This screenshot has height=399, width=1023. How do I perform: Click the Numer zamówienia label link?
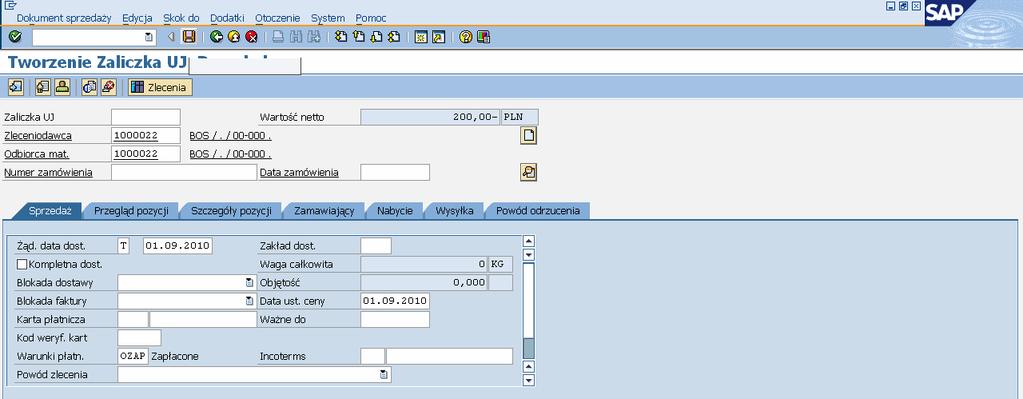coord(48,172)
